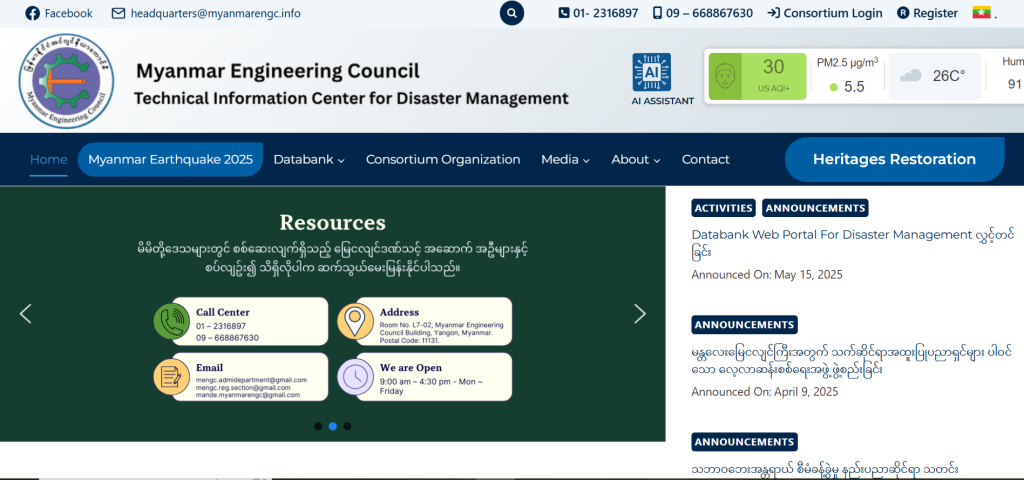
Task: Open Databank Web Portal For Disaster Management post
Action: coord(851,243)
